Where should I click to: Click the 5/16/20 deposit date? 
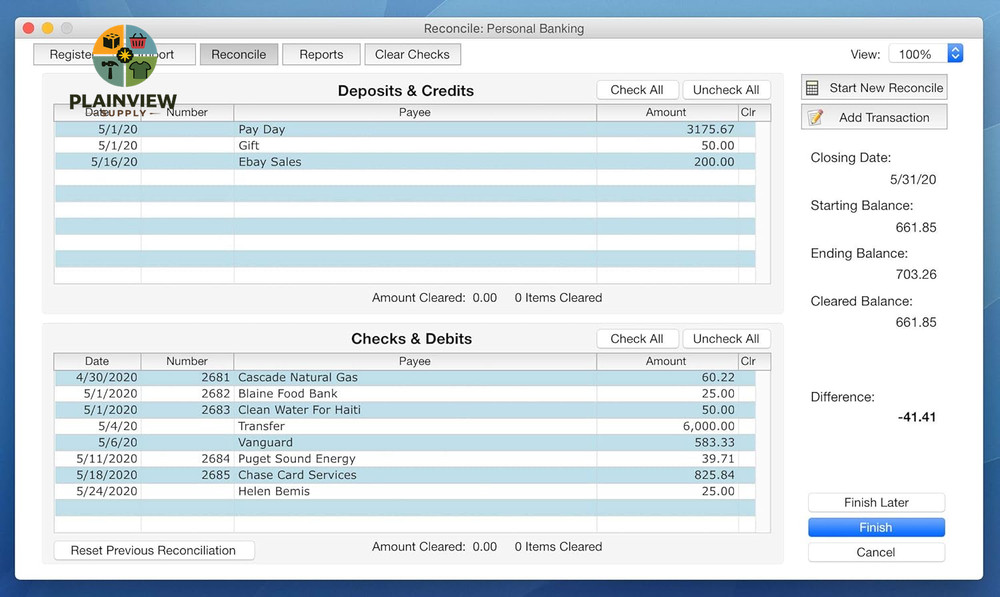click(114, 162)
